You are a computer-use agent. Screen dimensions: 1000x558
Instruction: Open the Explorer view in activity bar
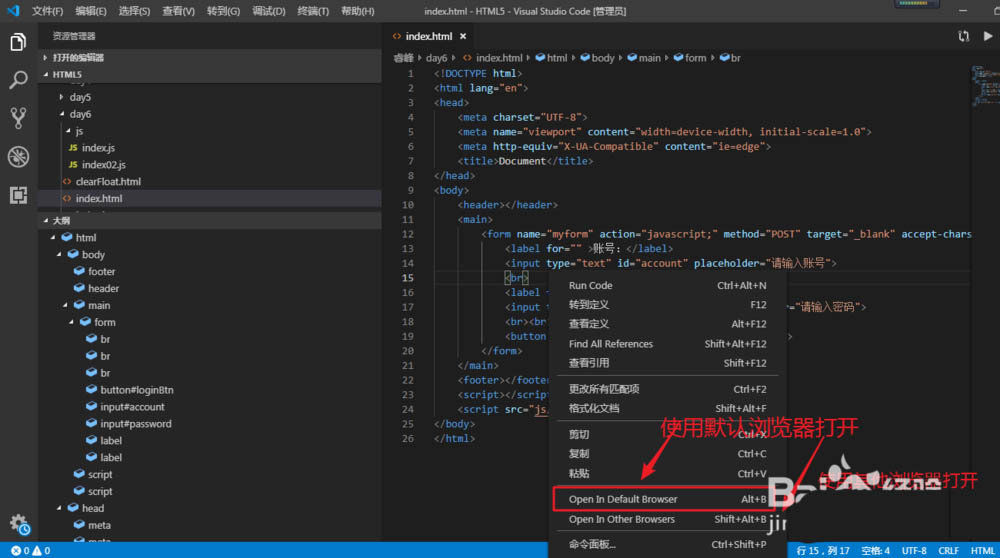(x=18, y=42)
